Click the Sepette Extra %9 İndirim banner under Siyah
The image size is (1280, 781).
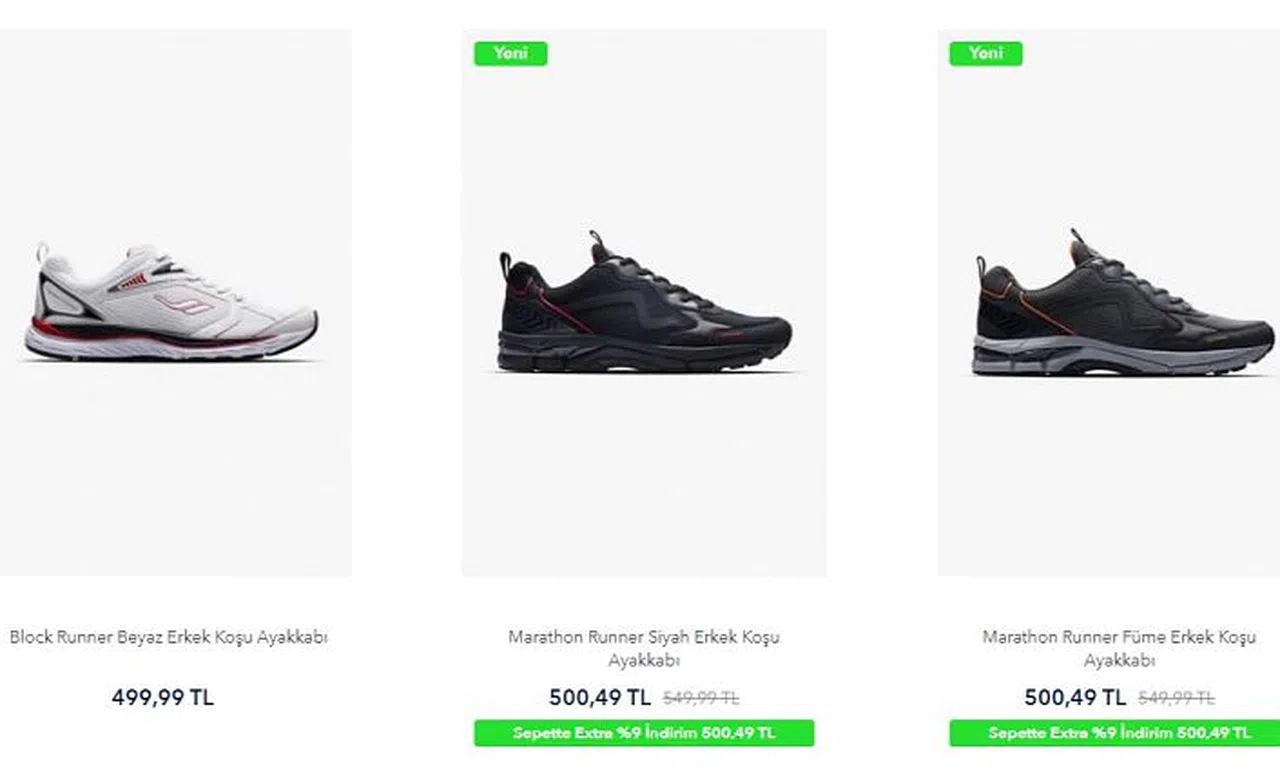pos(644,733)
